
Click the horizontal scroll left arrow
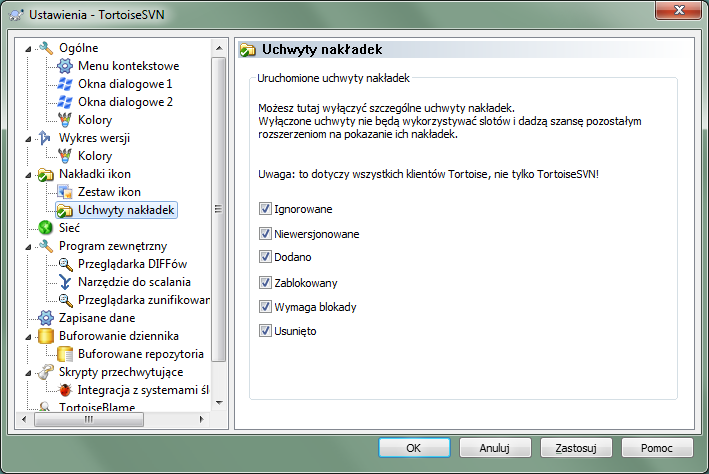click(24, 419)
